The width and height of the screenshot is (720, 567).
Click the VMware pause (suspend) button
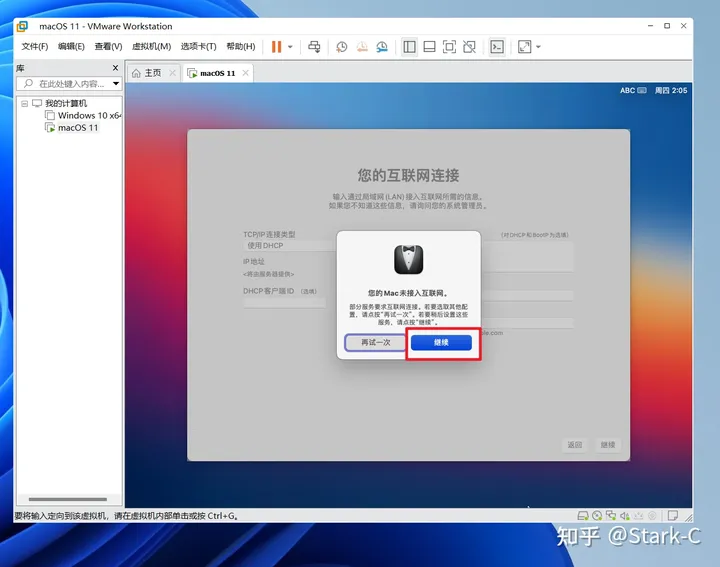point(276,46)
